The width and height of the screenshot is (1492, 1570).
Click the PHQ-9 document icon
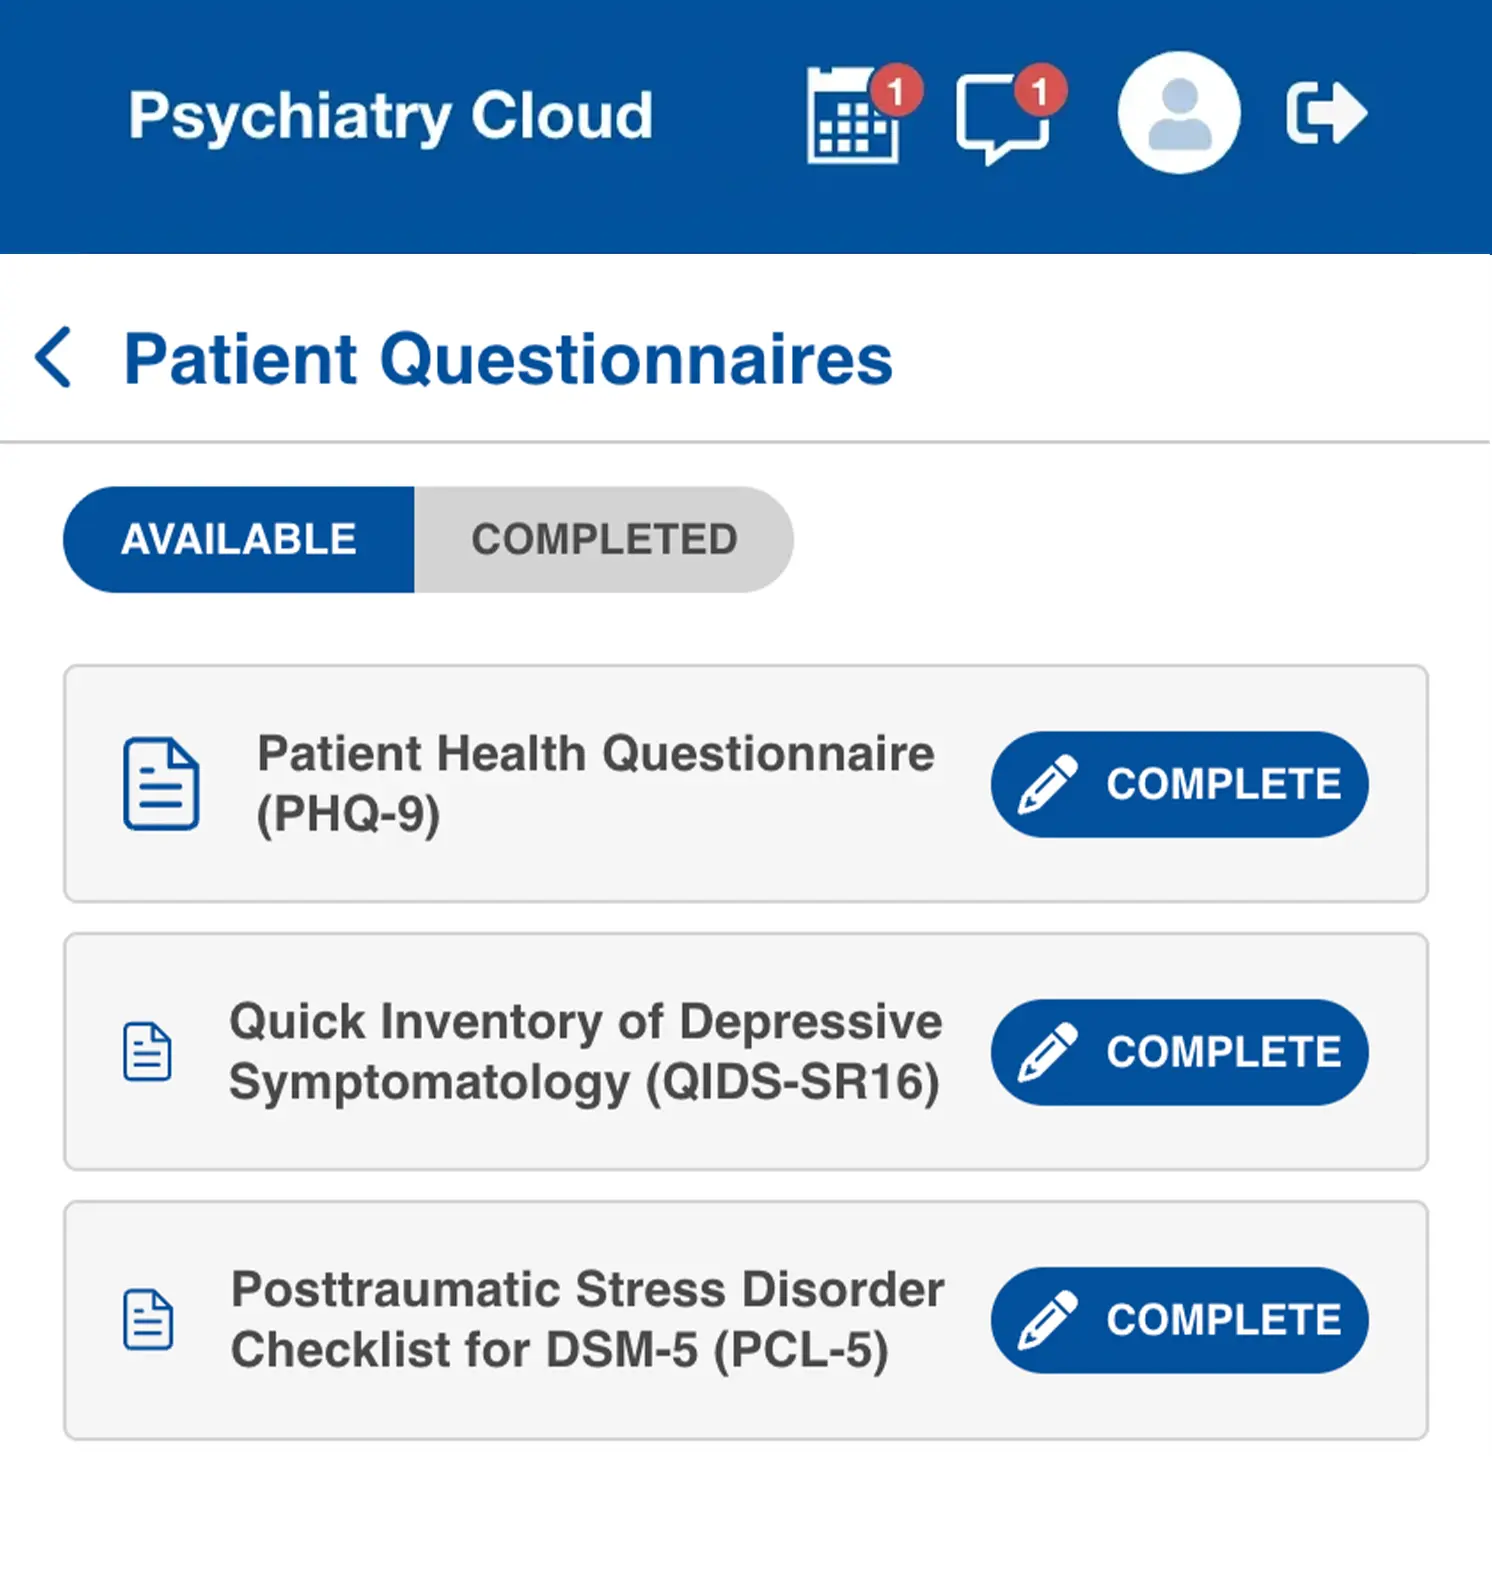pos(161,784)
